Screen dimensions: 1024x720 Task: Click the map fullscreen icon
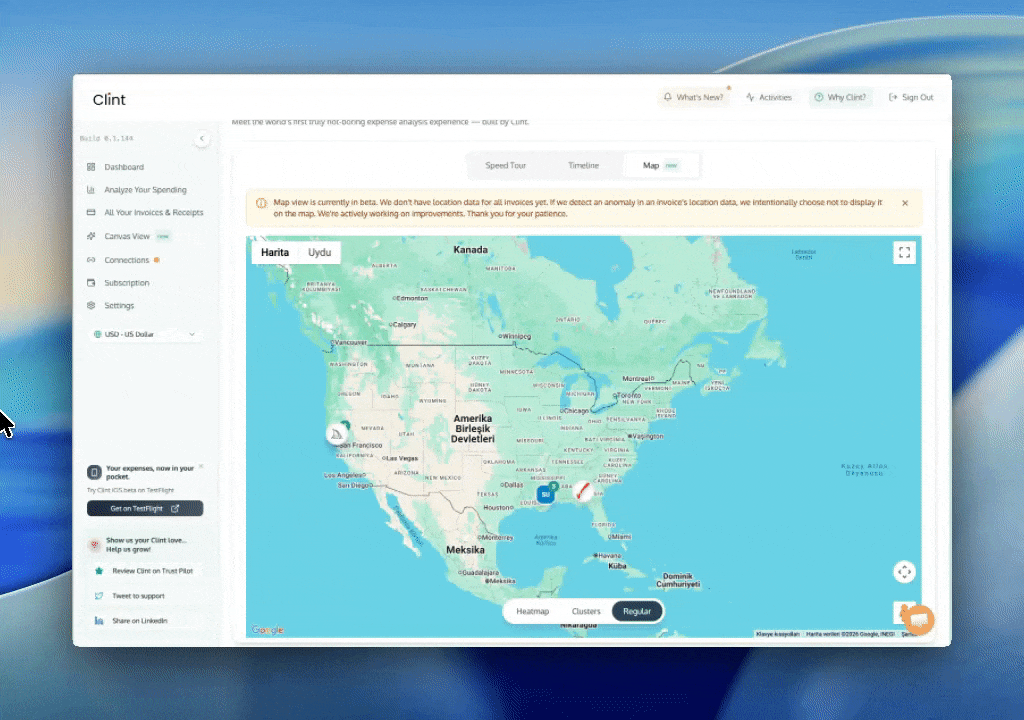pyautogui.click(x=904, y=253)
